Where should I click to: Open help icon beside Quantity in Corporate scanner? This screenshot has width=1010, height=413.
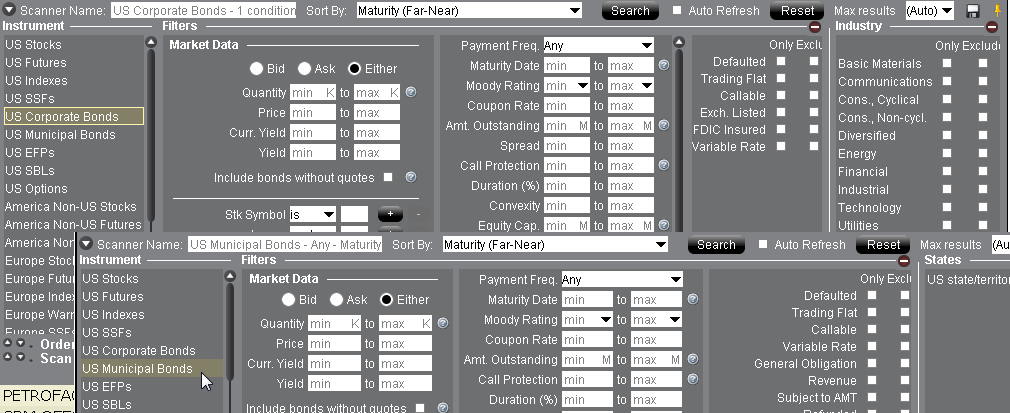tap(411, 92)
